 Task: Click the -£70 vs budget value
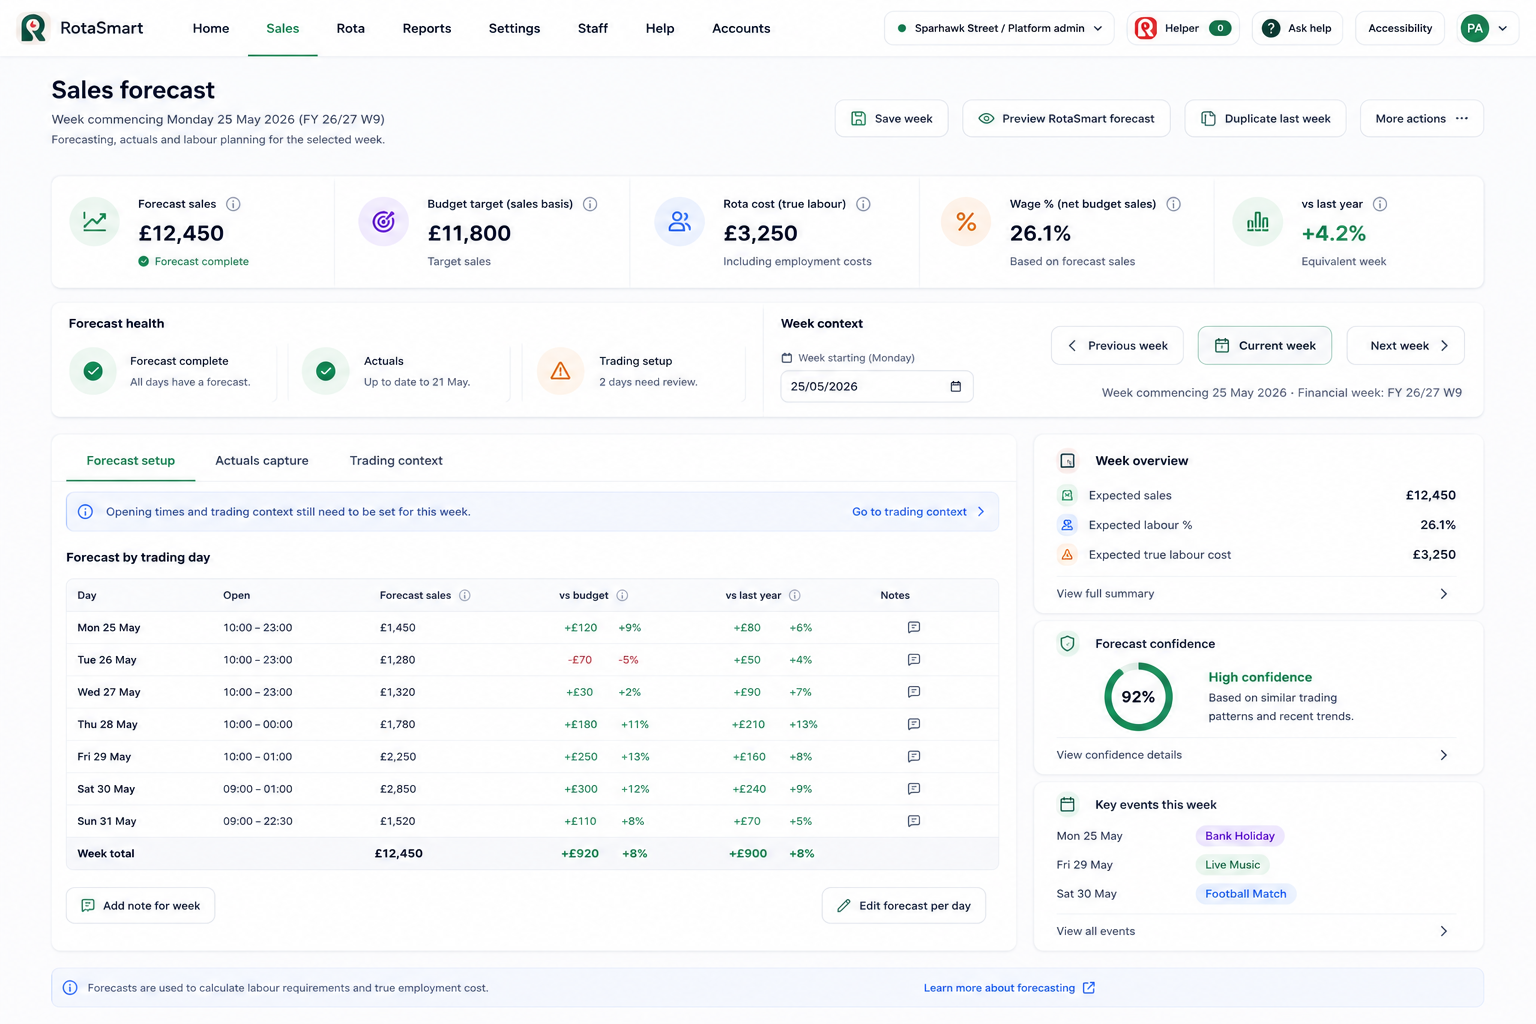[580, 660]
